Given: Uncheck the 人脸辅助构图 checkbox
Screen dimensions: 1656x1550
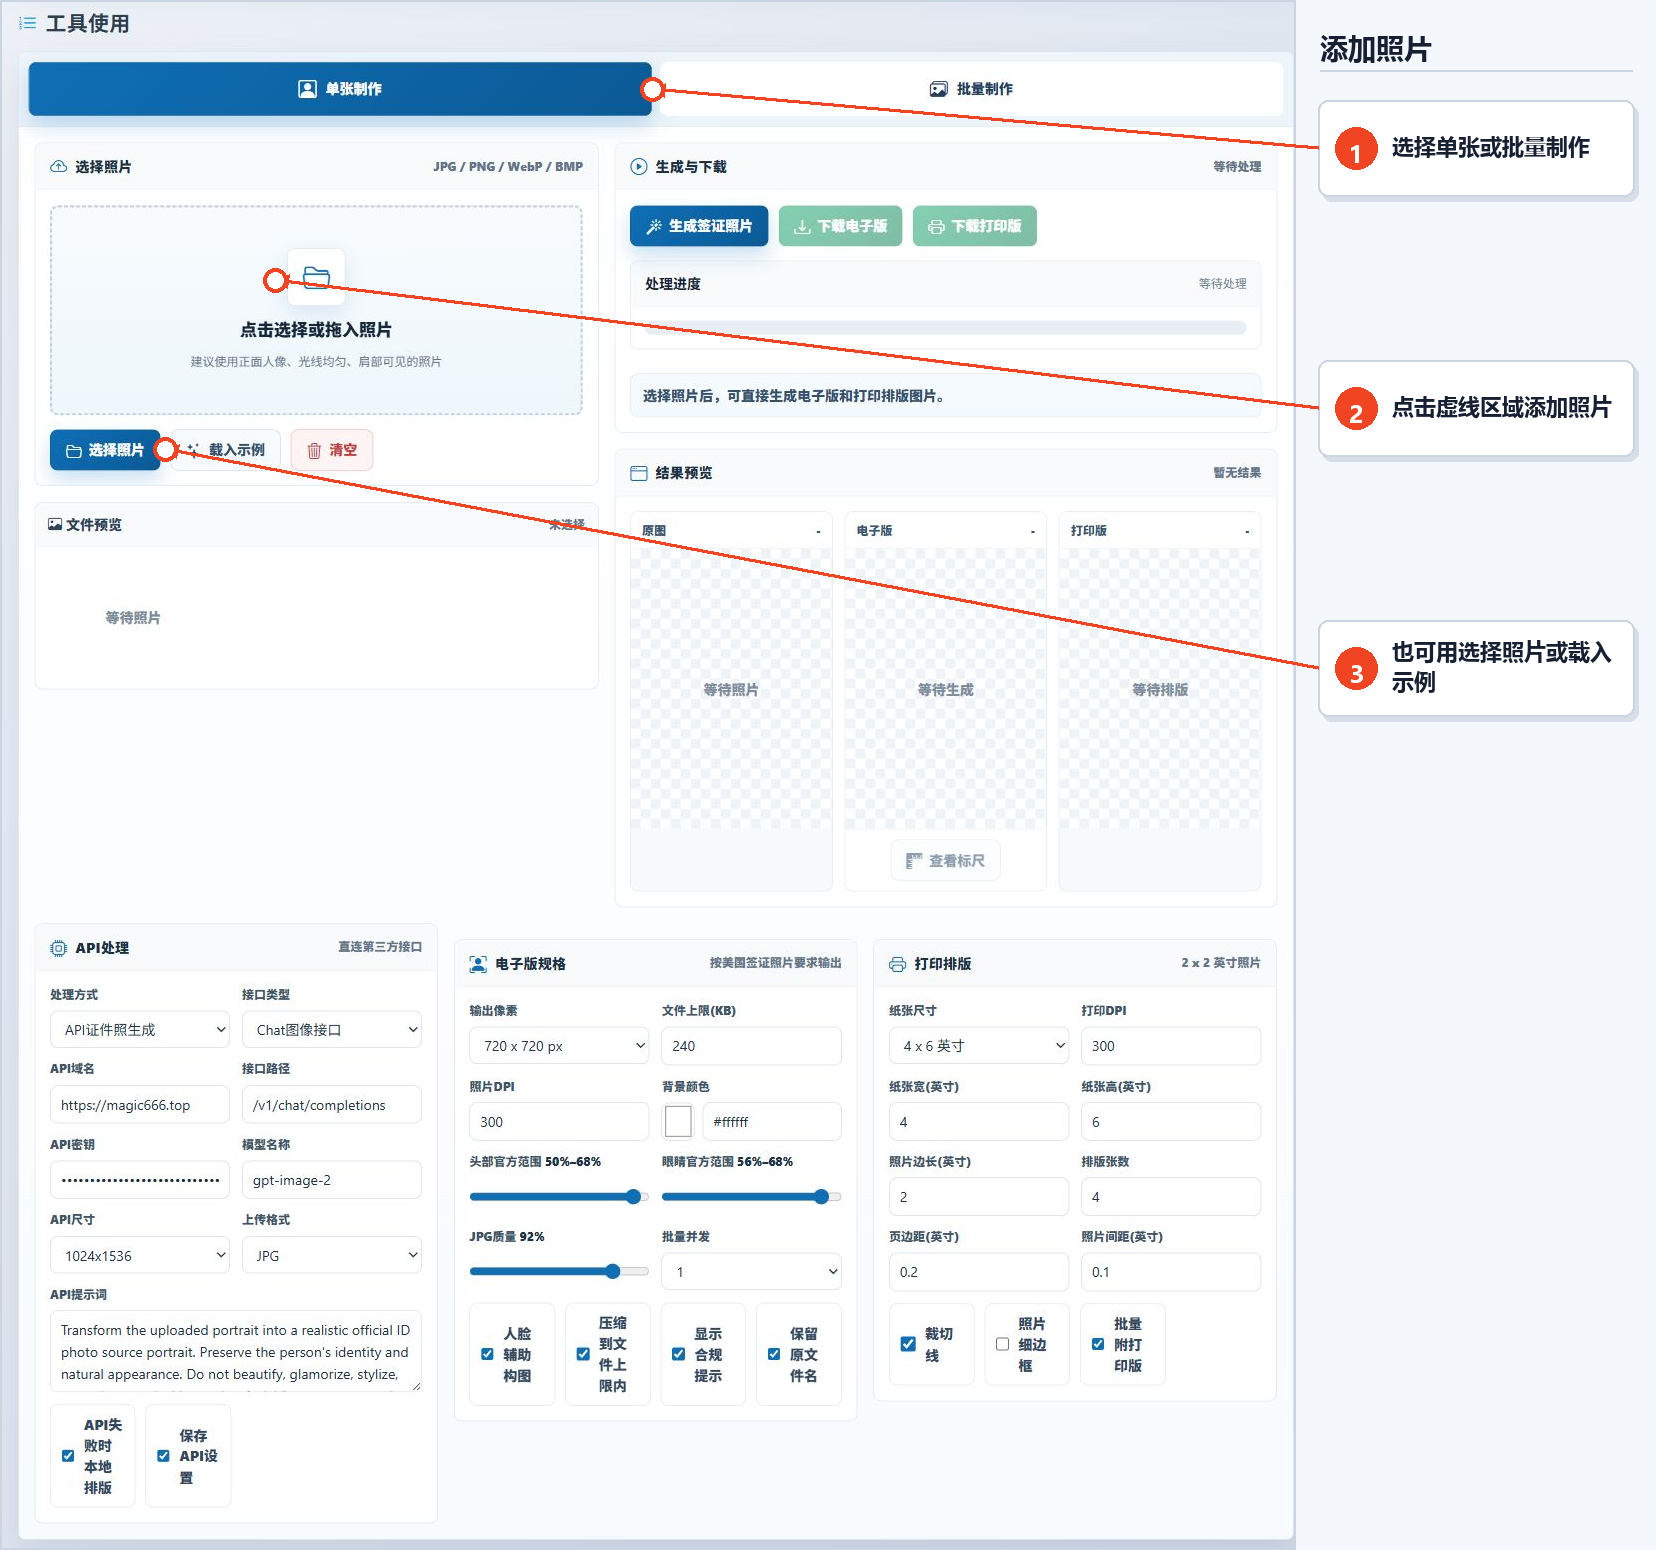Looking at the screenshot, I should pos(487,1354).
